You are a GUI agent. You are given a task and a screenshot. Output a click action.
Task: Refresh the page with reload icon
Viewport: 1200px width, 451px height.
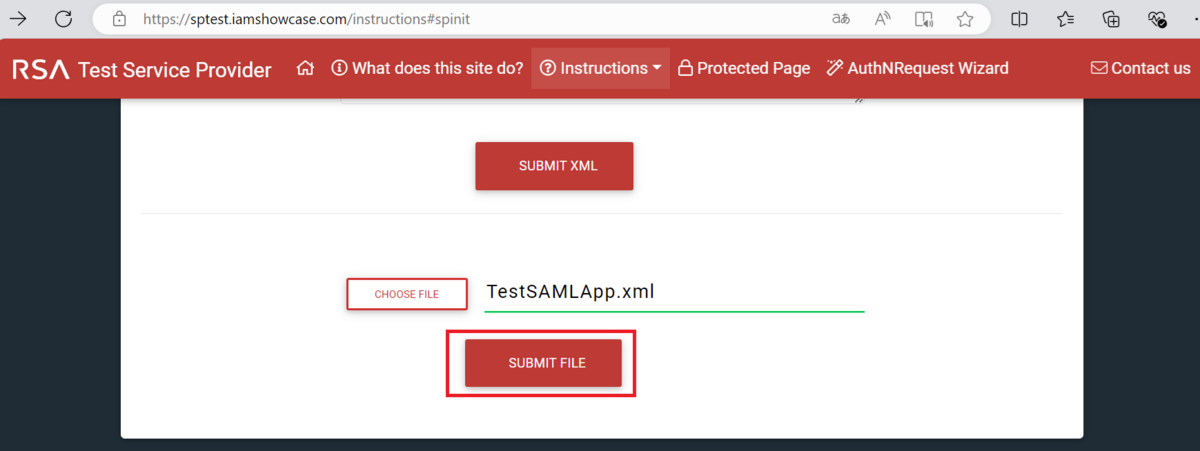pyautogui.click(x=63, y=18)
